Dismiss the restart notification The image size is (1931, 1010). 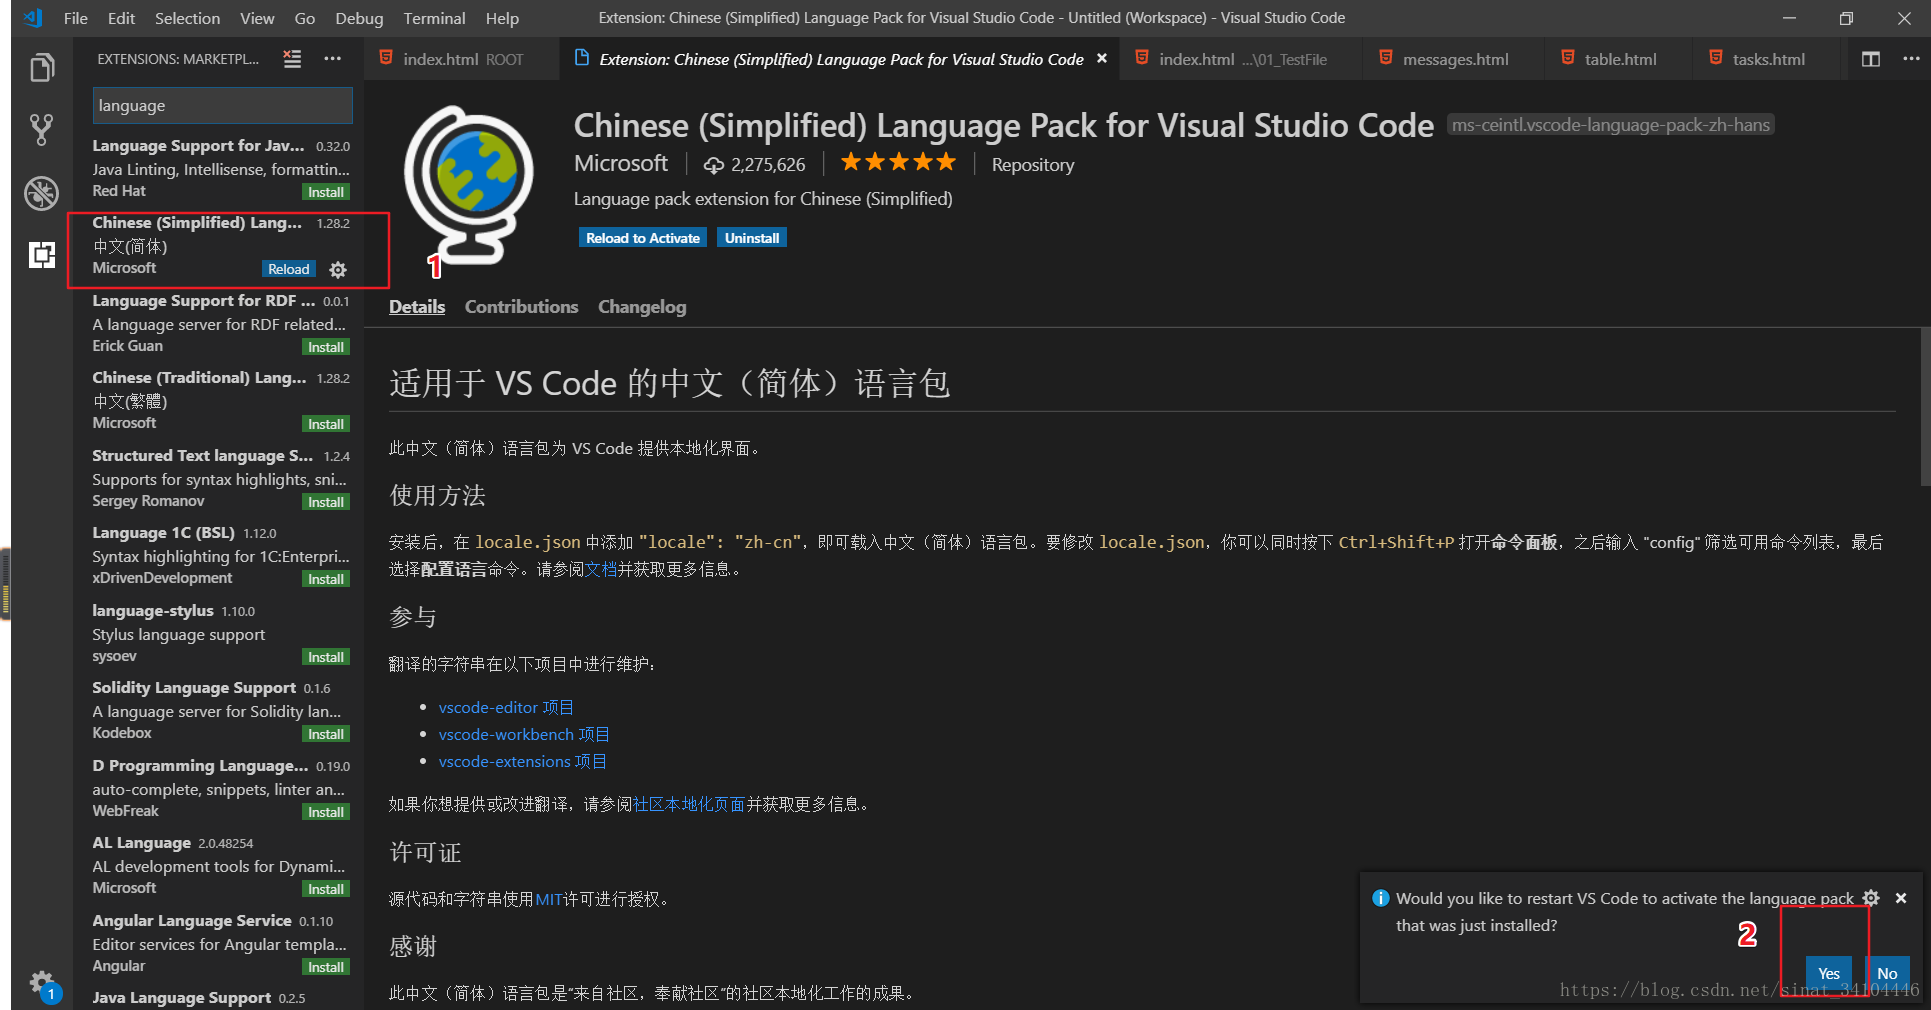[x=1901, y=898]
